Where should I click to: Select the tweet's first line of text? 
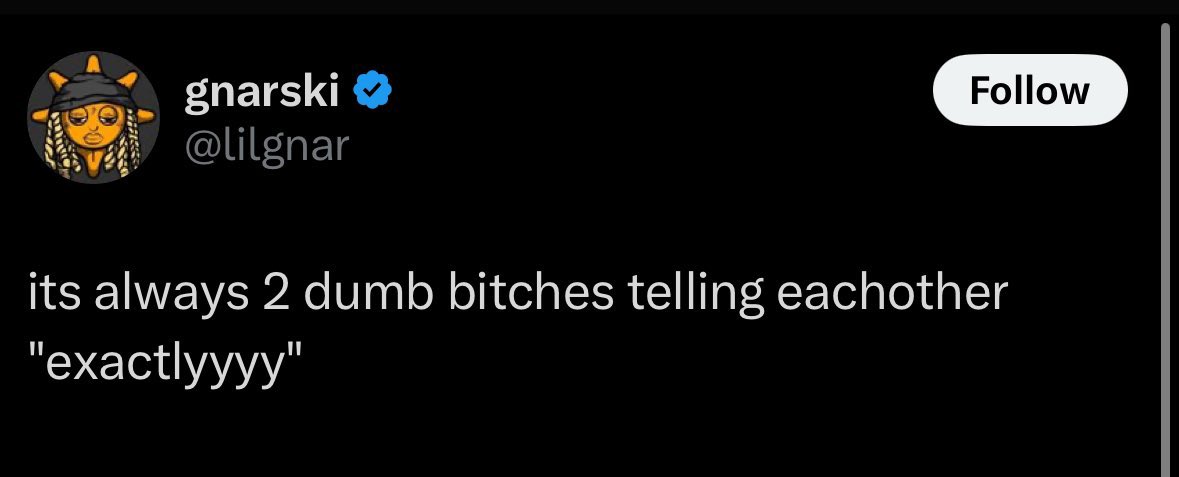pos(517,294)
